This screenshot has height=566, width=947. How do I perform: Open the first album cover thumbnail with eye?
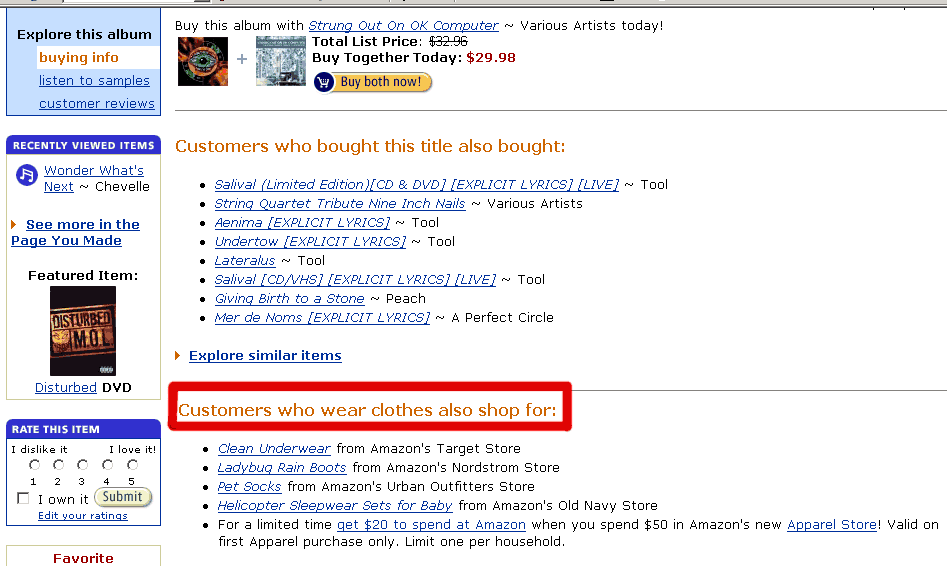203,62
